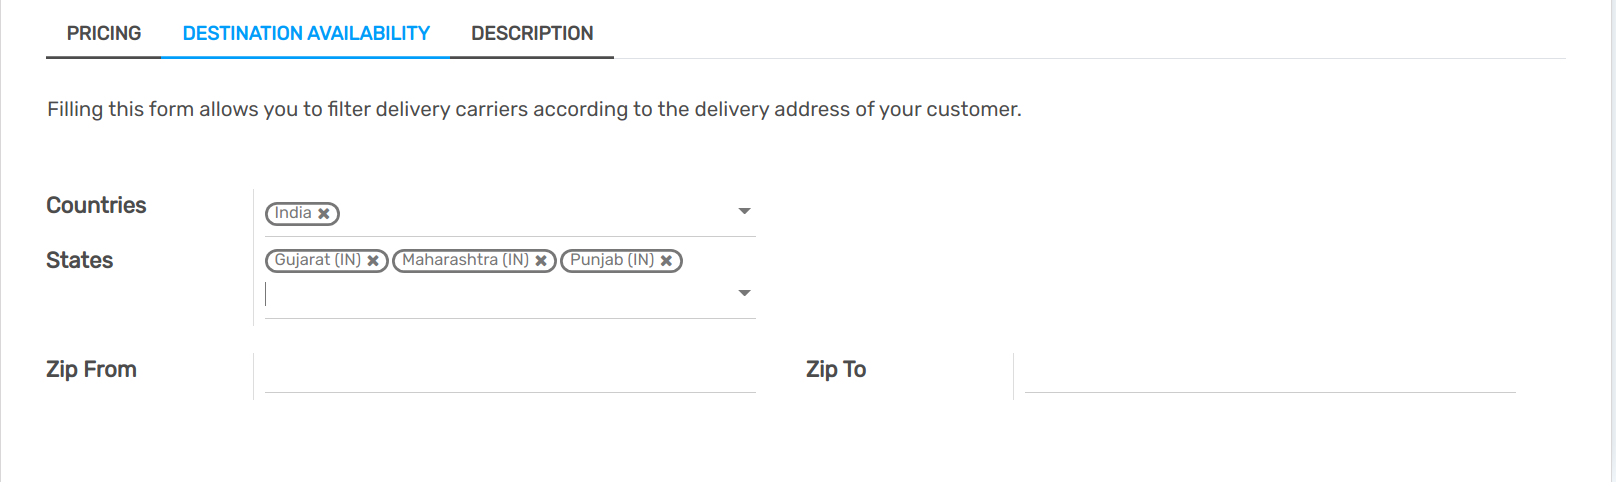Image resolution: width=1616 pixels, height=482 pixels.
Task: Click the States field label
Action: point(80,260)
